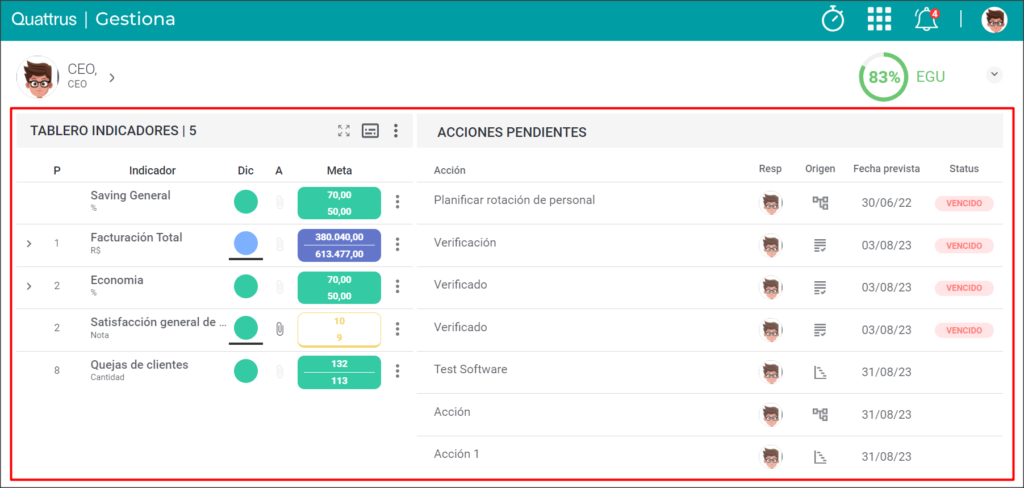Expand the EGU dropdown chevron
Image resolution: width=1024 pixels, height=488 pixels.
(994, 74)
